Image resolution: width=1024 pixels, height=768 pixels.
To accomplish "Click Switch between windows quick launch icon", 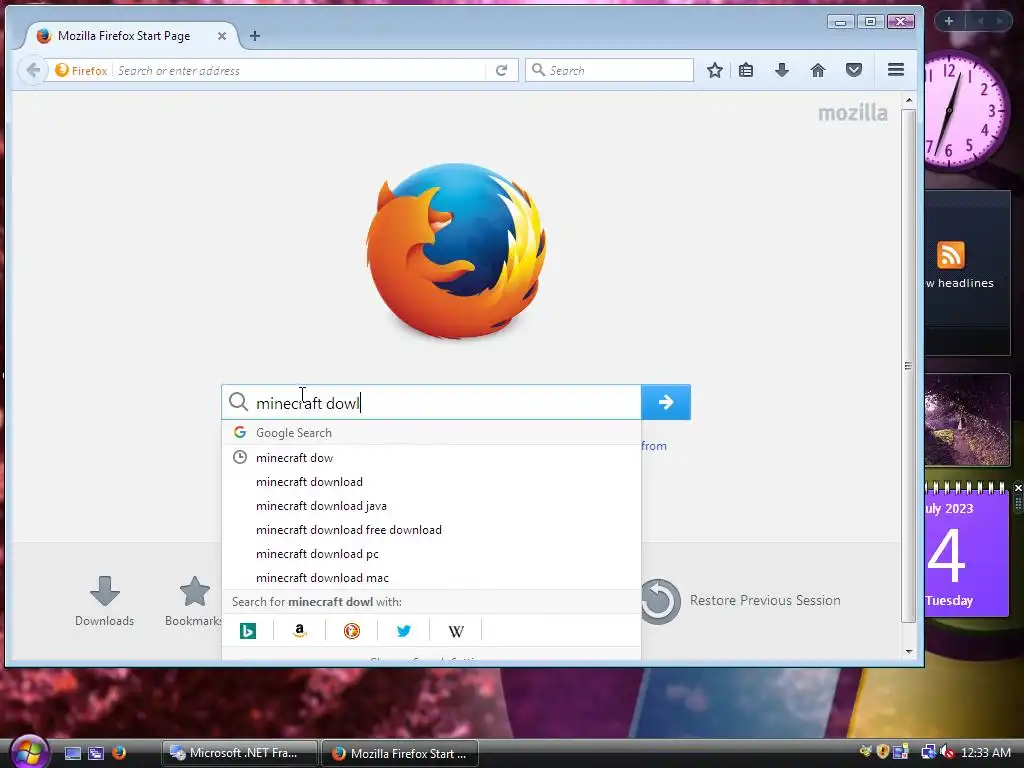I will pyautogui.click(x=95, y=753).
